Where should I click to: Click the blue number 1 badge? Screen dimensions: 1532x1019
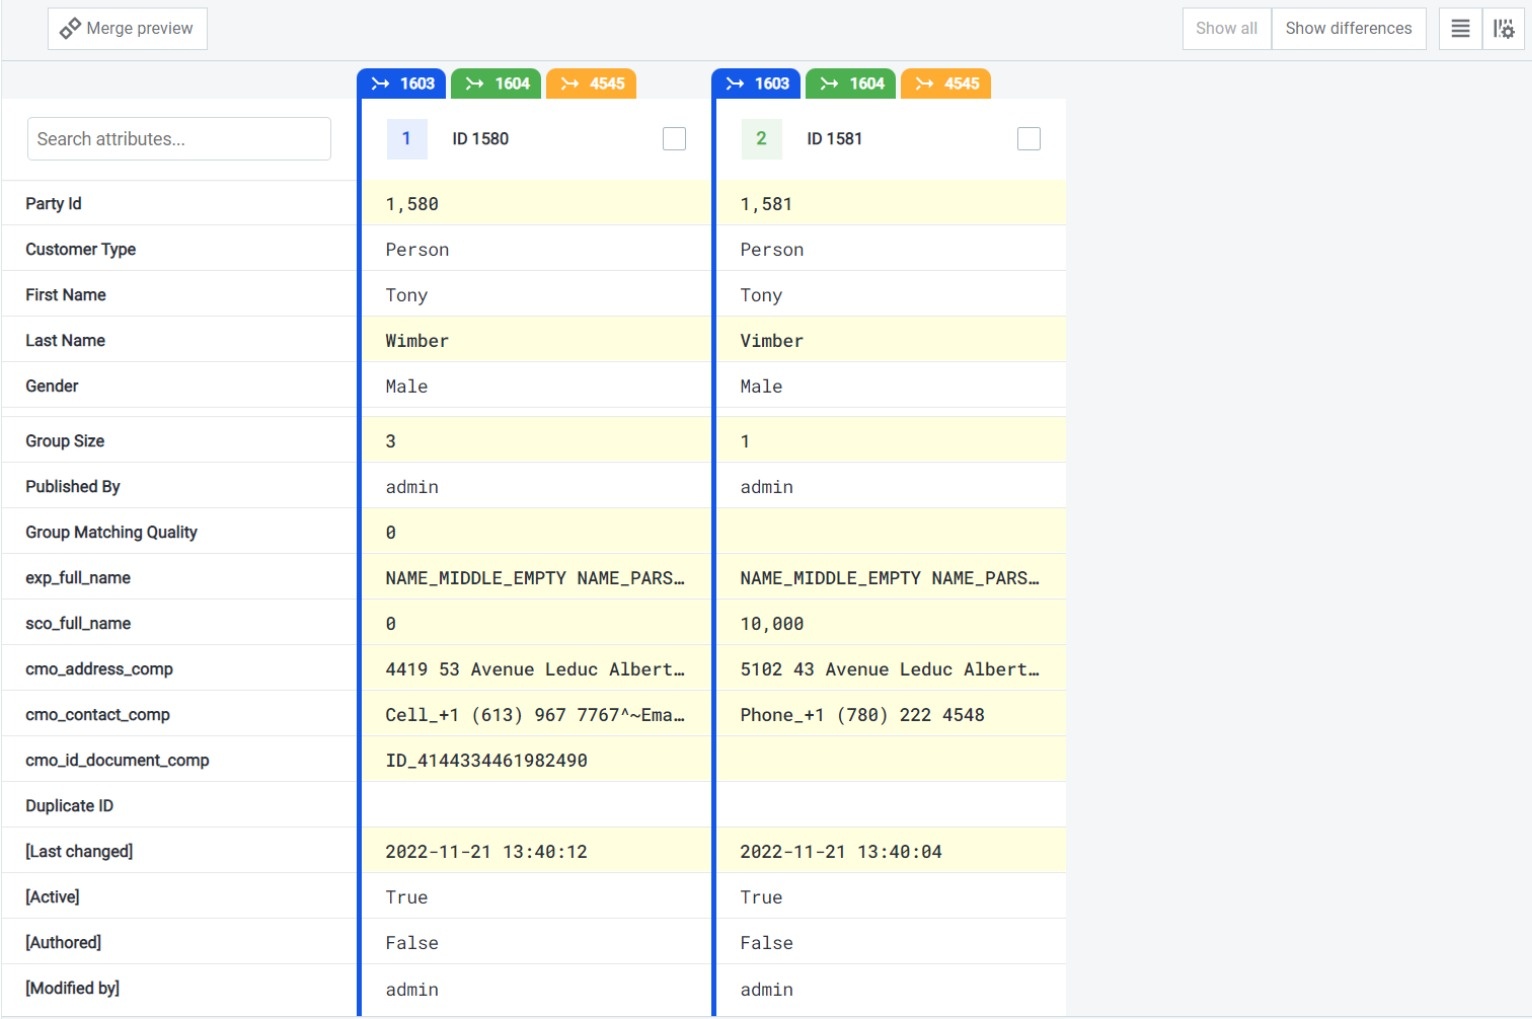[406, 139]
